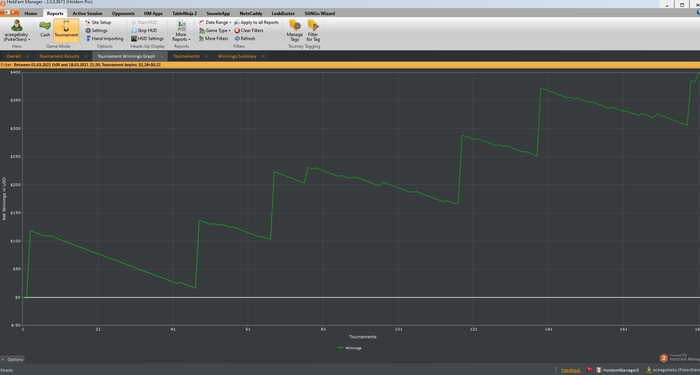Open the More Reports dropdown

[x=181, y=30]
